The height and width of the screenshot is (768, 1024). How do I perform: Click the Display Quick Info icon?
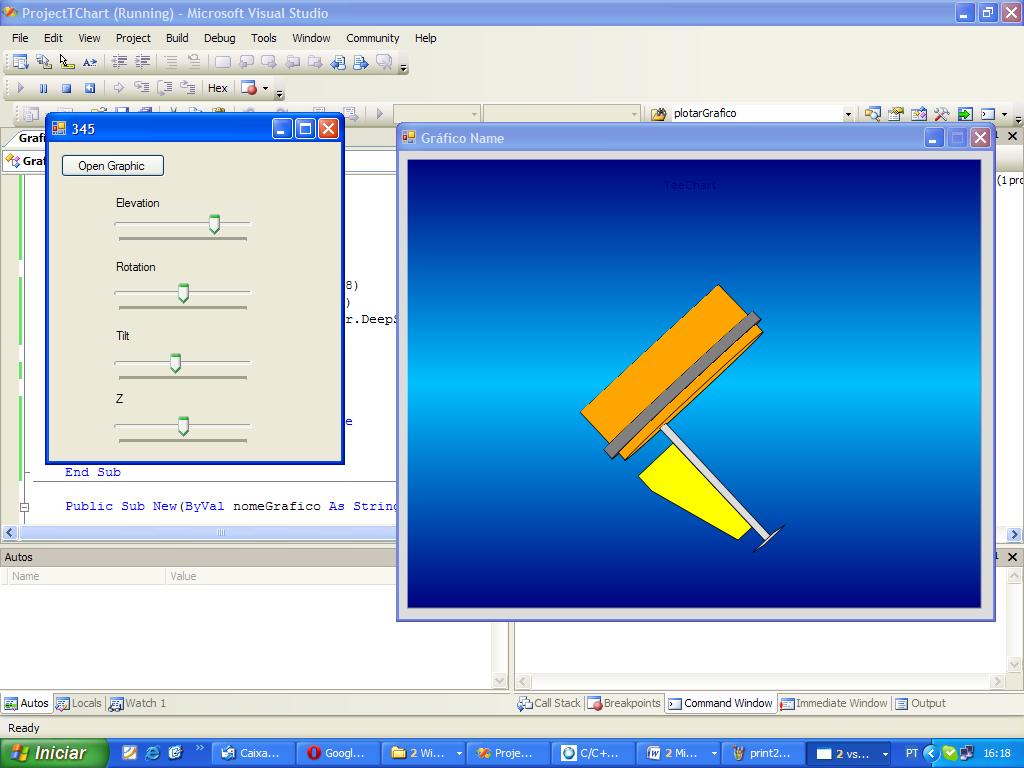click(x=67, y=62)
